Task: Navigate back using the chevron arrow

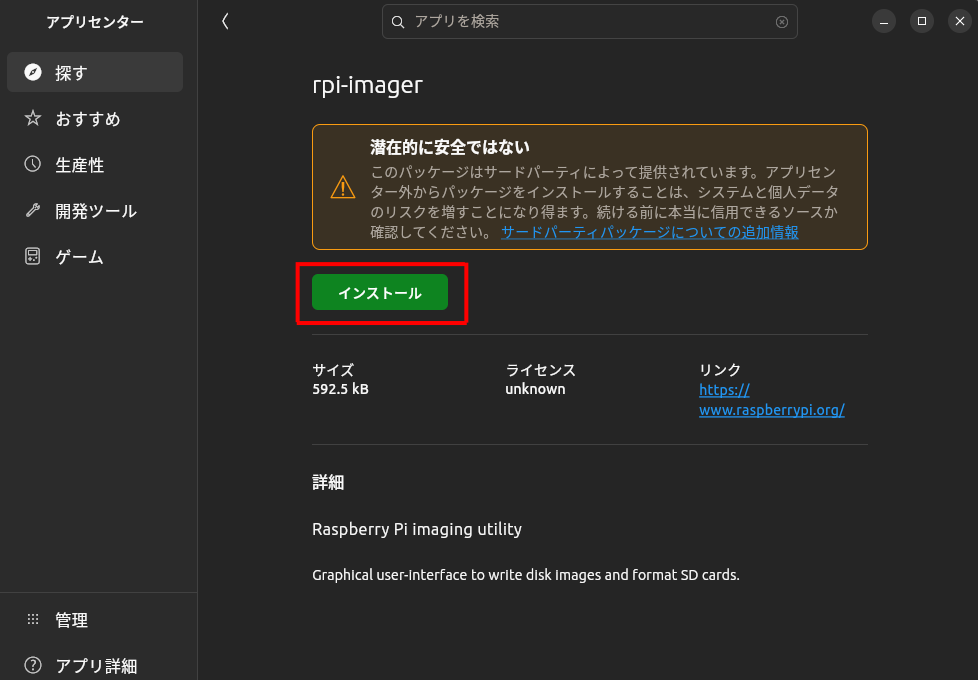Action: [225, 20]
